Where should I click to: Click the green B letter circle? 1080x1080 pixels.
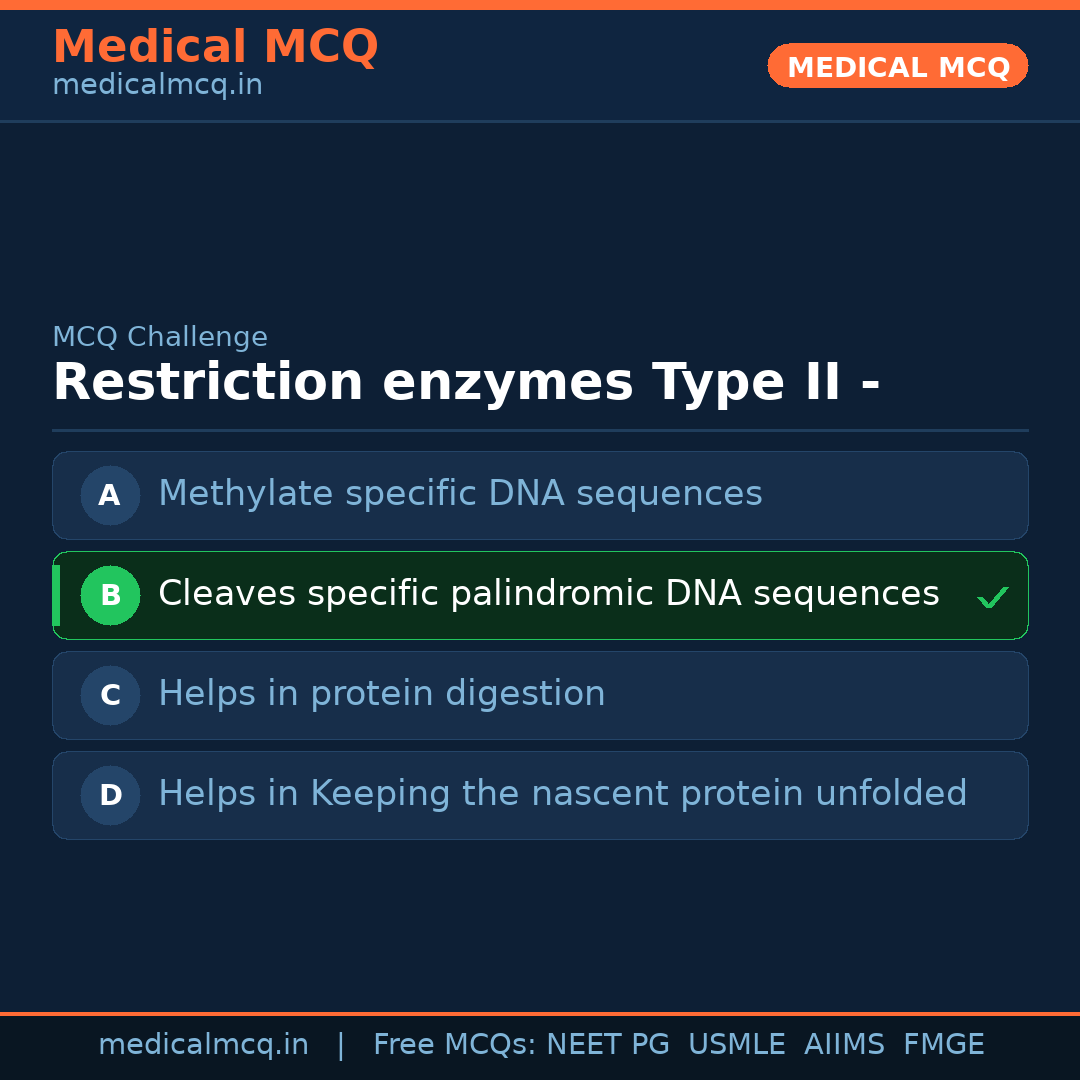click(110, 595)
